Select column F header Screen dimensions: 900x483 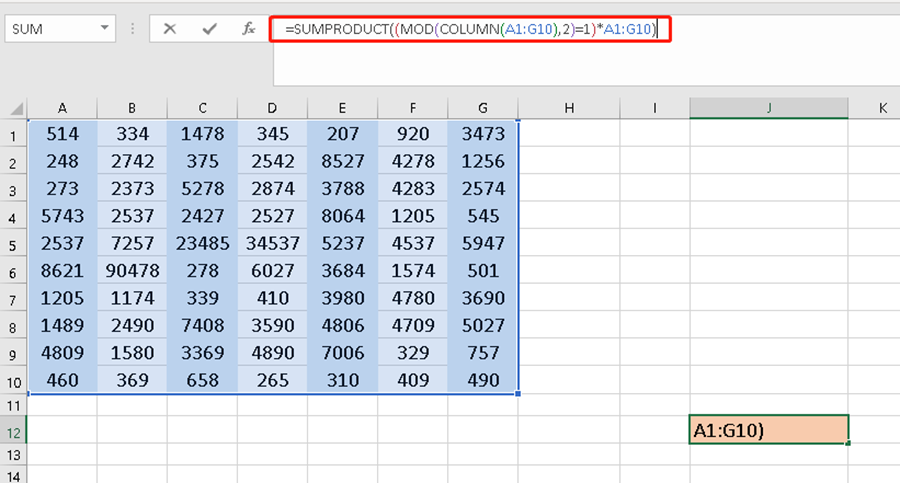pyautogui.click(x=413, y=108)
